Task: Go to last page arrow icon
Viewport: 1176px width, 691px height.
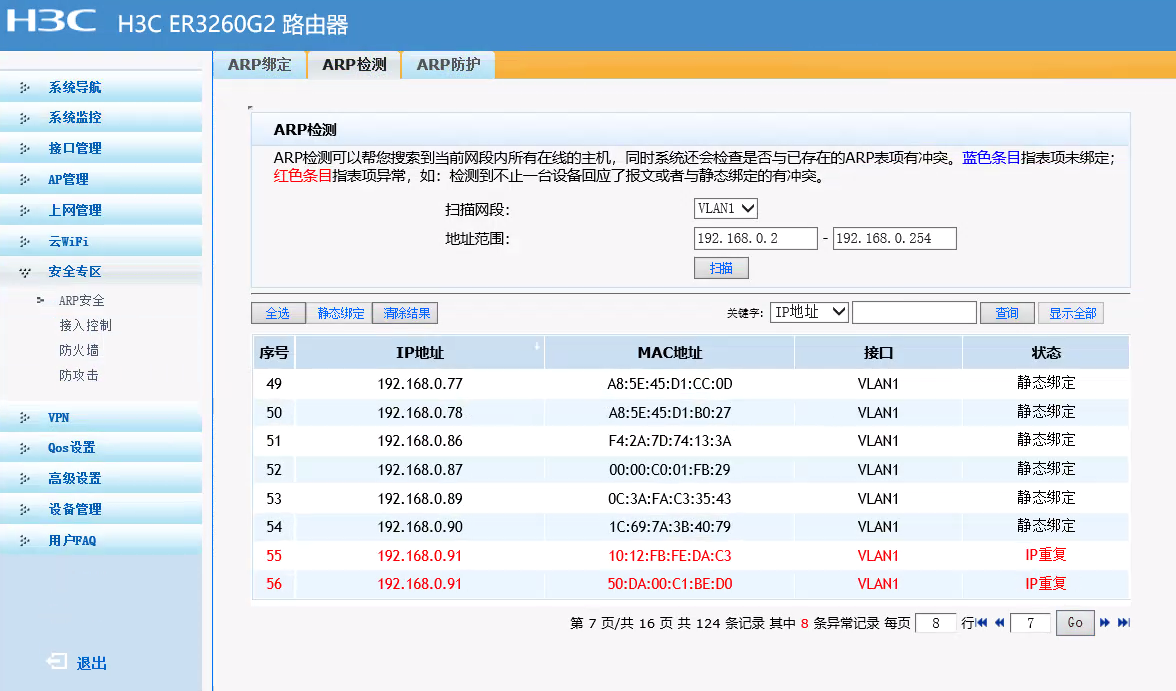Action: [1124, 623]
